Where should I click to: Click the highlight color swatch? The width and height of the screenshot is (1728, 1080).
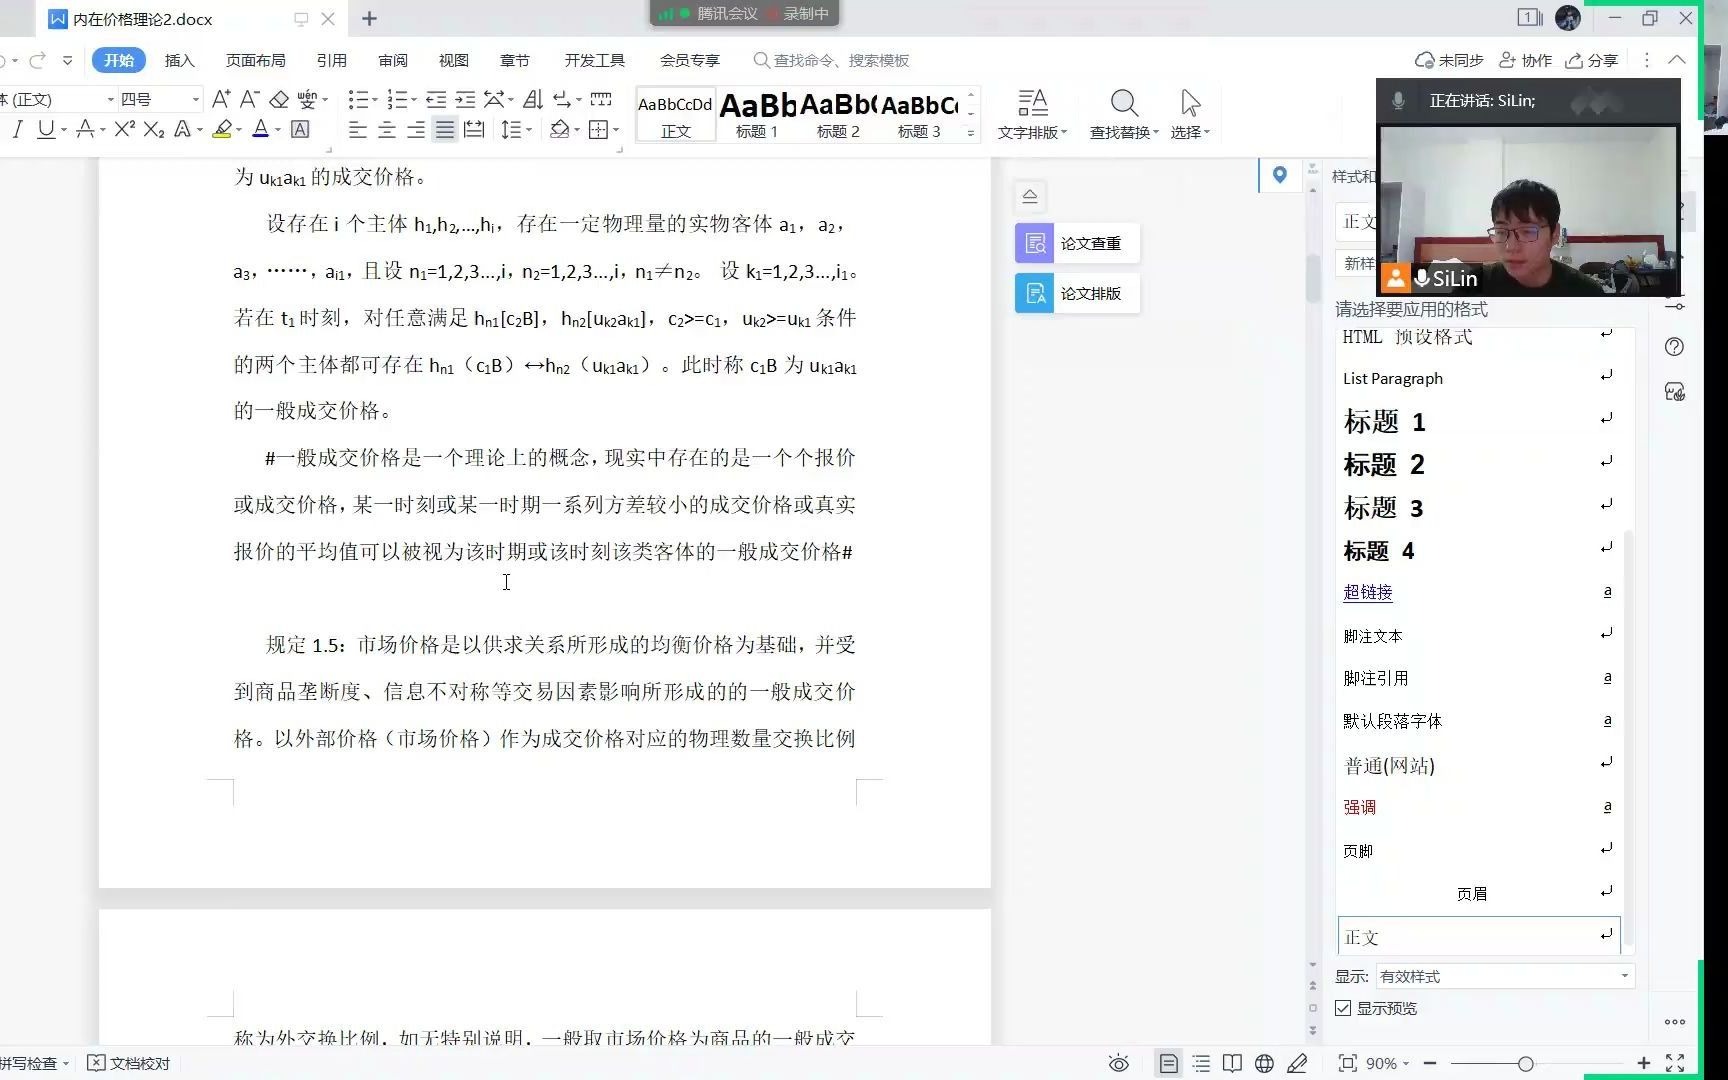pyautogui.click(x=222, y=129)
